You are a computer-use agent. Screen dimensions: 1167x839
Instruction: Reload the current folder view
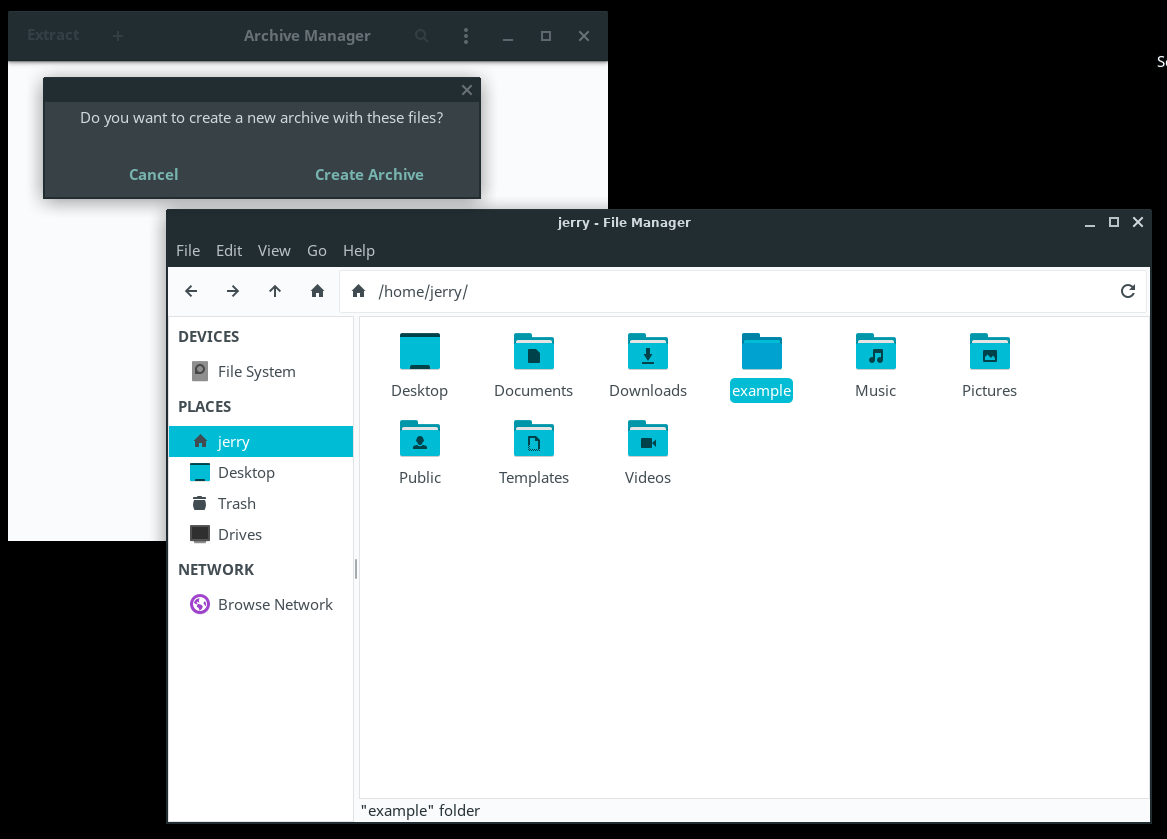(x=1127, y=291)
